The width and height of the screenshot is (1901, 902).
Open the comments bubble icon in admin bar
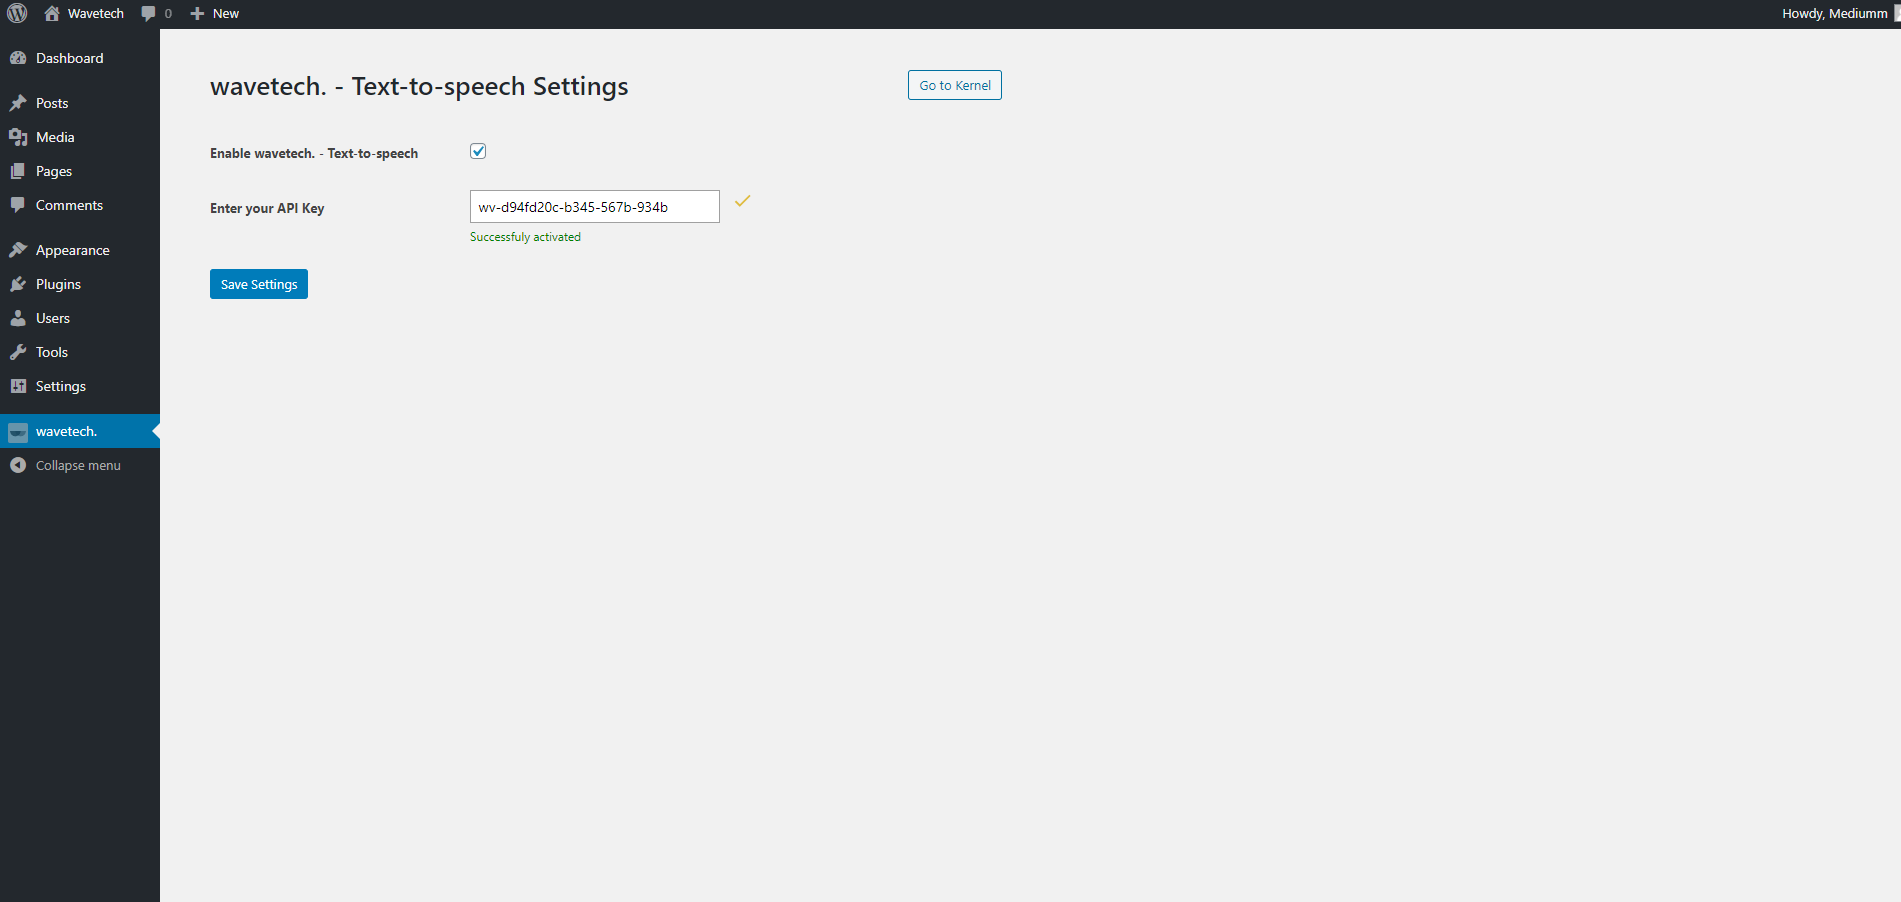point(149,13)
